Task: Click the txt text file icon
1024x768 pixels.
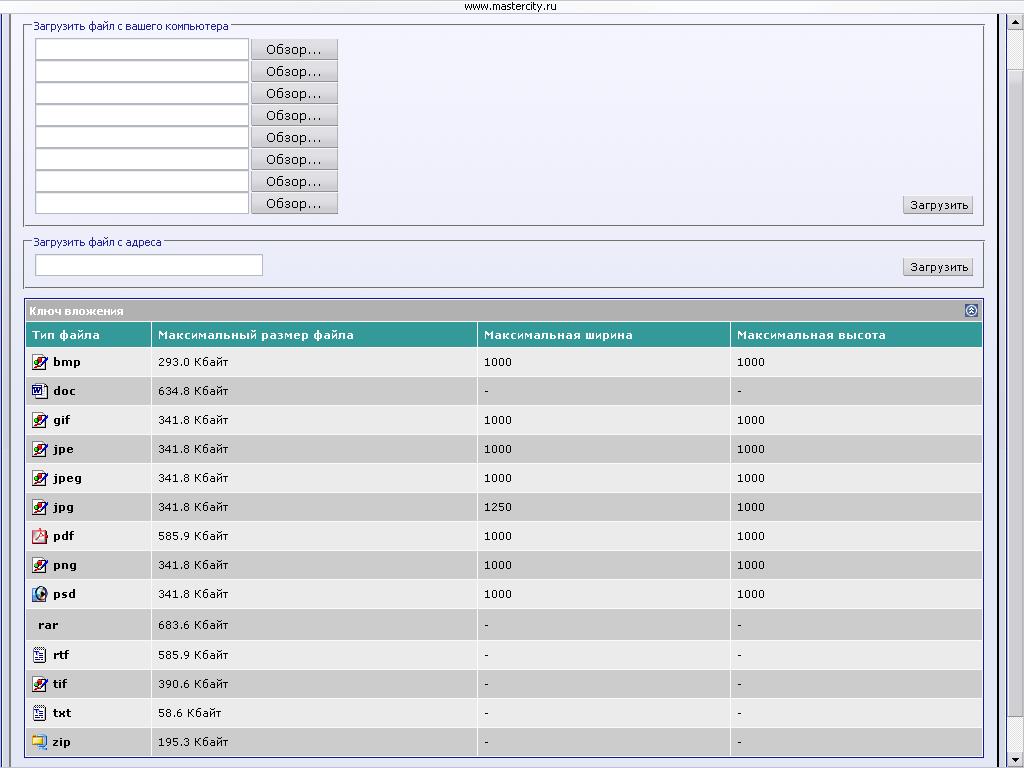Action: click(40, 712)
